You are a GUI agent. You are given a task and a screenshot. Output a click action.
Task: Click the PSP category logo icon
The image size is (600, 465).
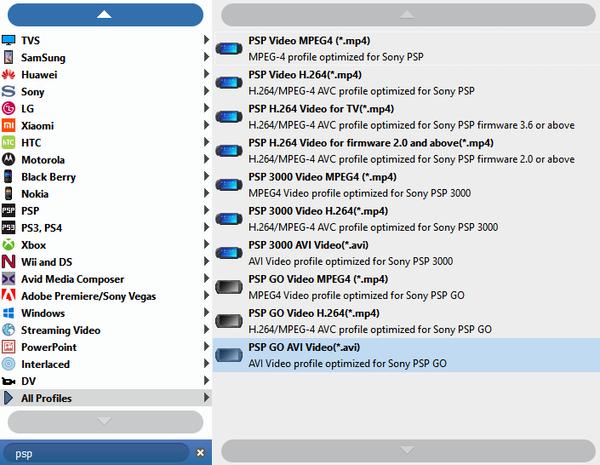pyautogui.click(x=8, y=210)
